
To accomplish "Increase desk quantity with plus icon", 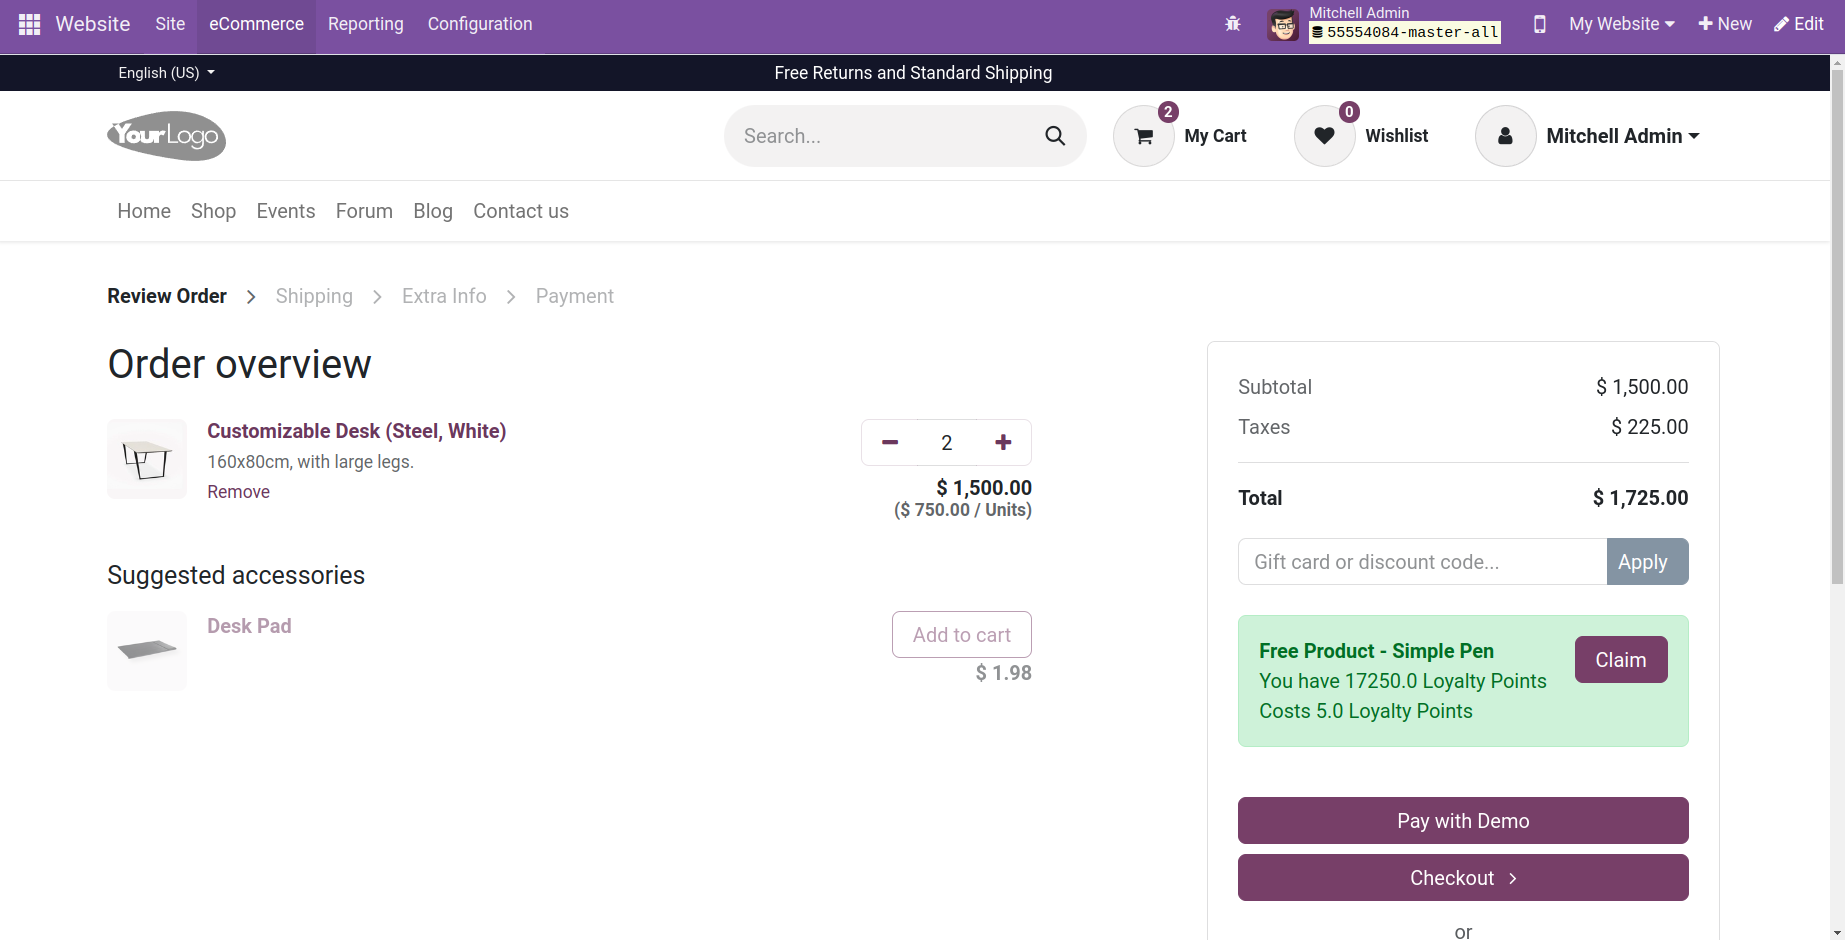I will (x=1003, y=441).
